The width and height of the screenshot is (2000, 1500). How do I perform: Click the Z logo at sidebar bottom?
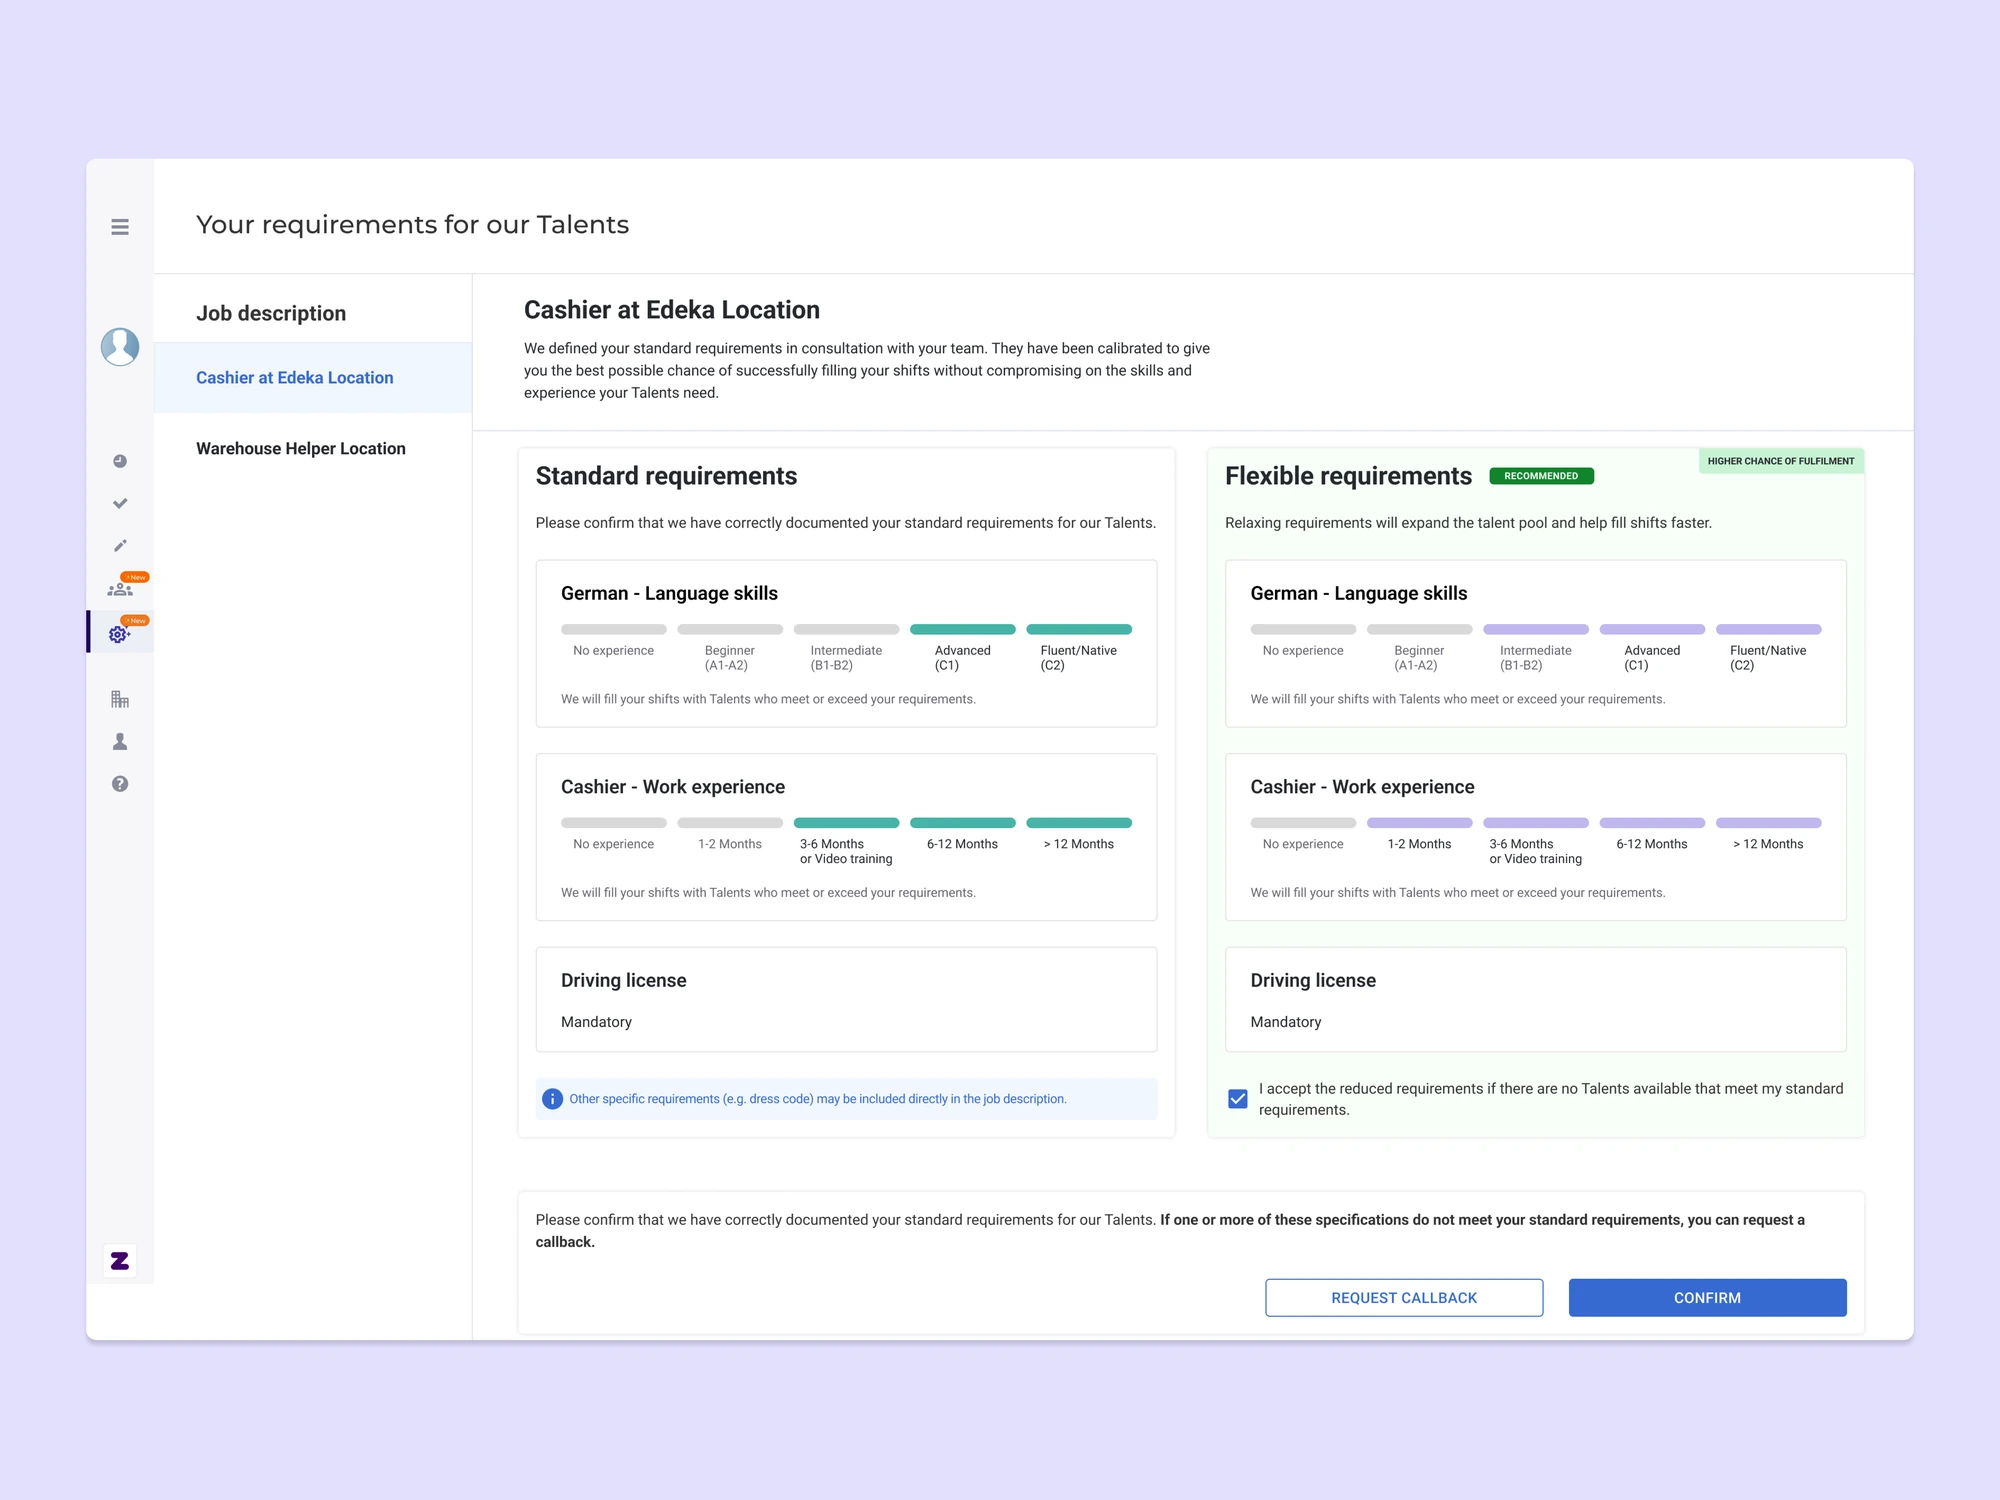(120, 1261)
